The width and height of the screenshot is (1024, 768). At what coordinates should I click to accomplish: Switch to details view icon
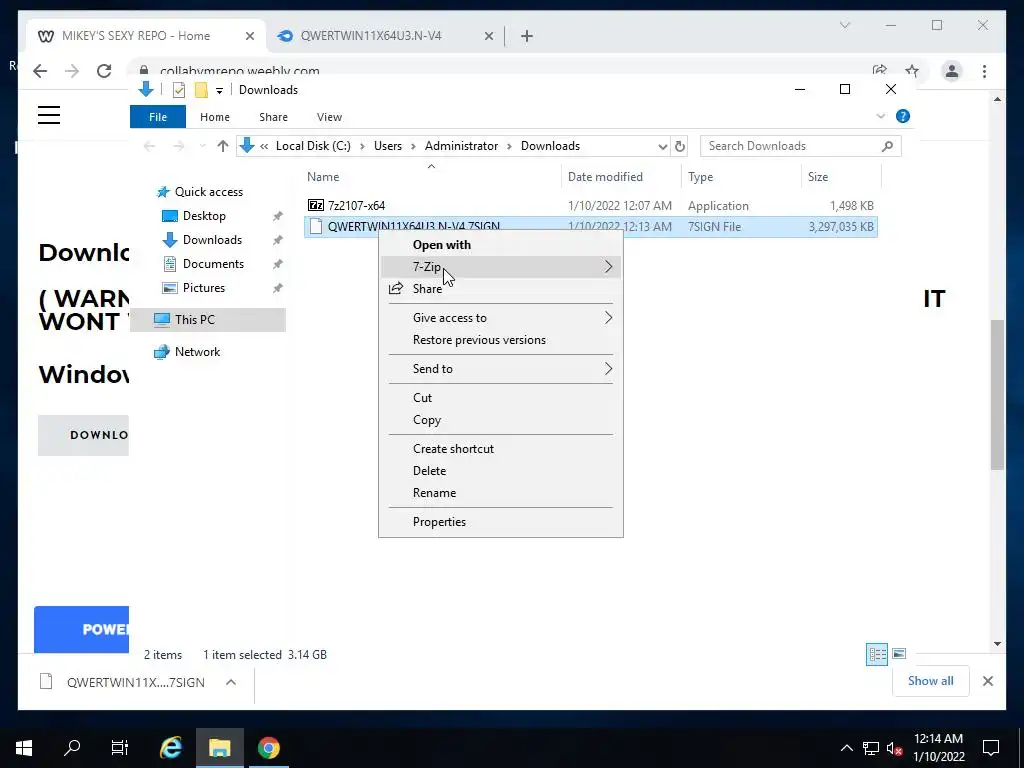[876, 654]
